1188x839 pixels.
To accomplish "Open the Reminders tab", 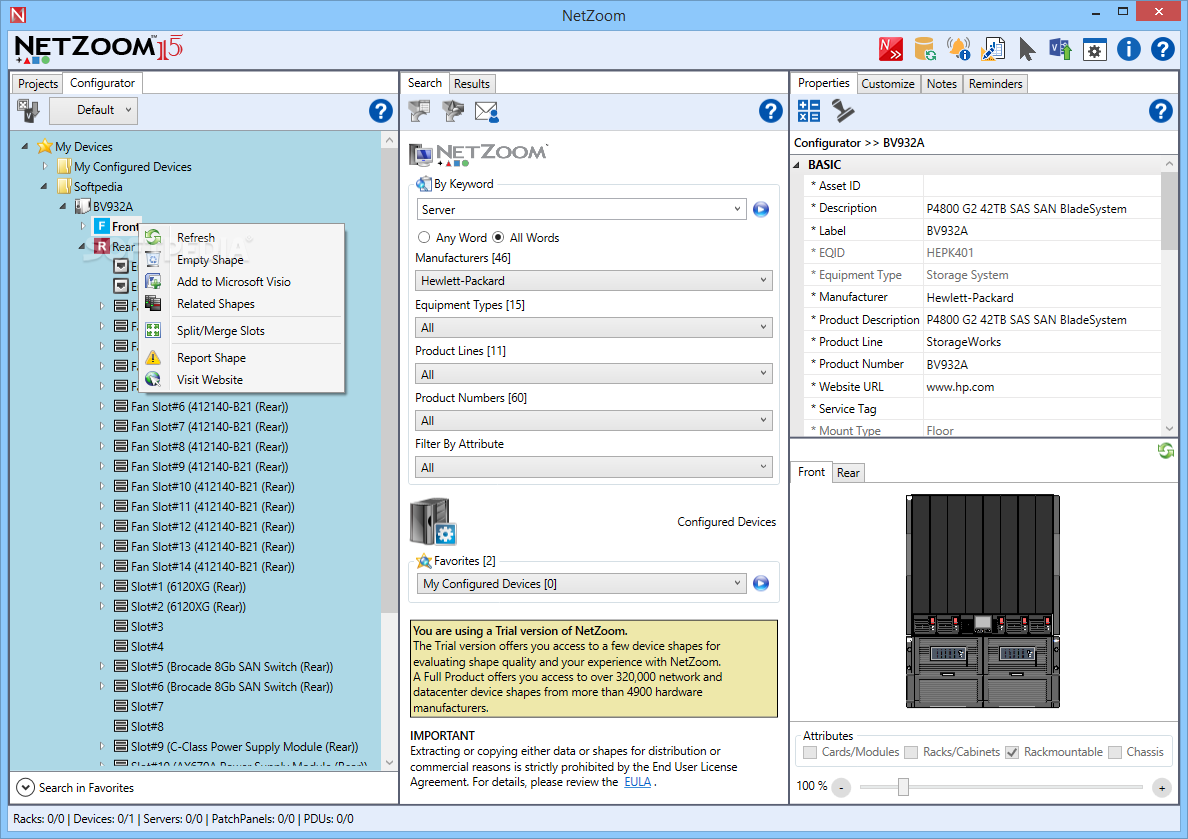I will [995, 83].
